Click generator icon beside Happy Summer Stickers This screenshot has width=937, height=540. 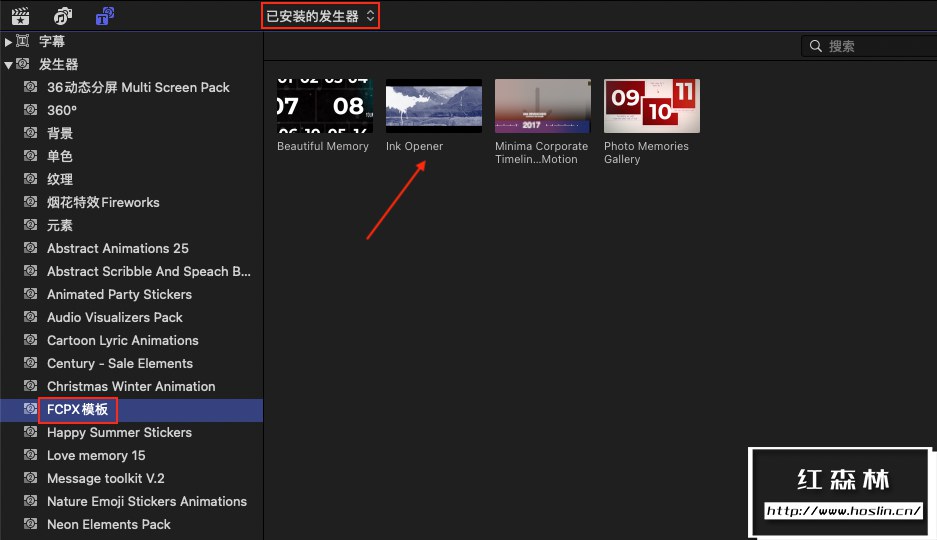30,431
